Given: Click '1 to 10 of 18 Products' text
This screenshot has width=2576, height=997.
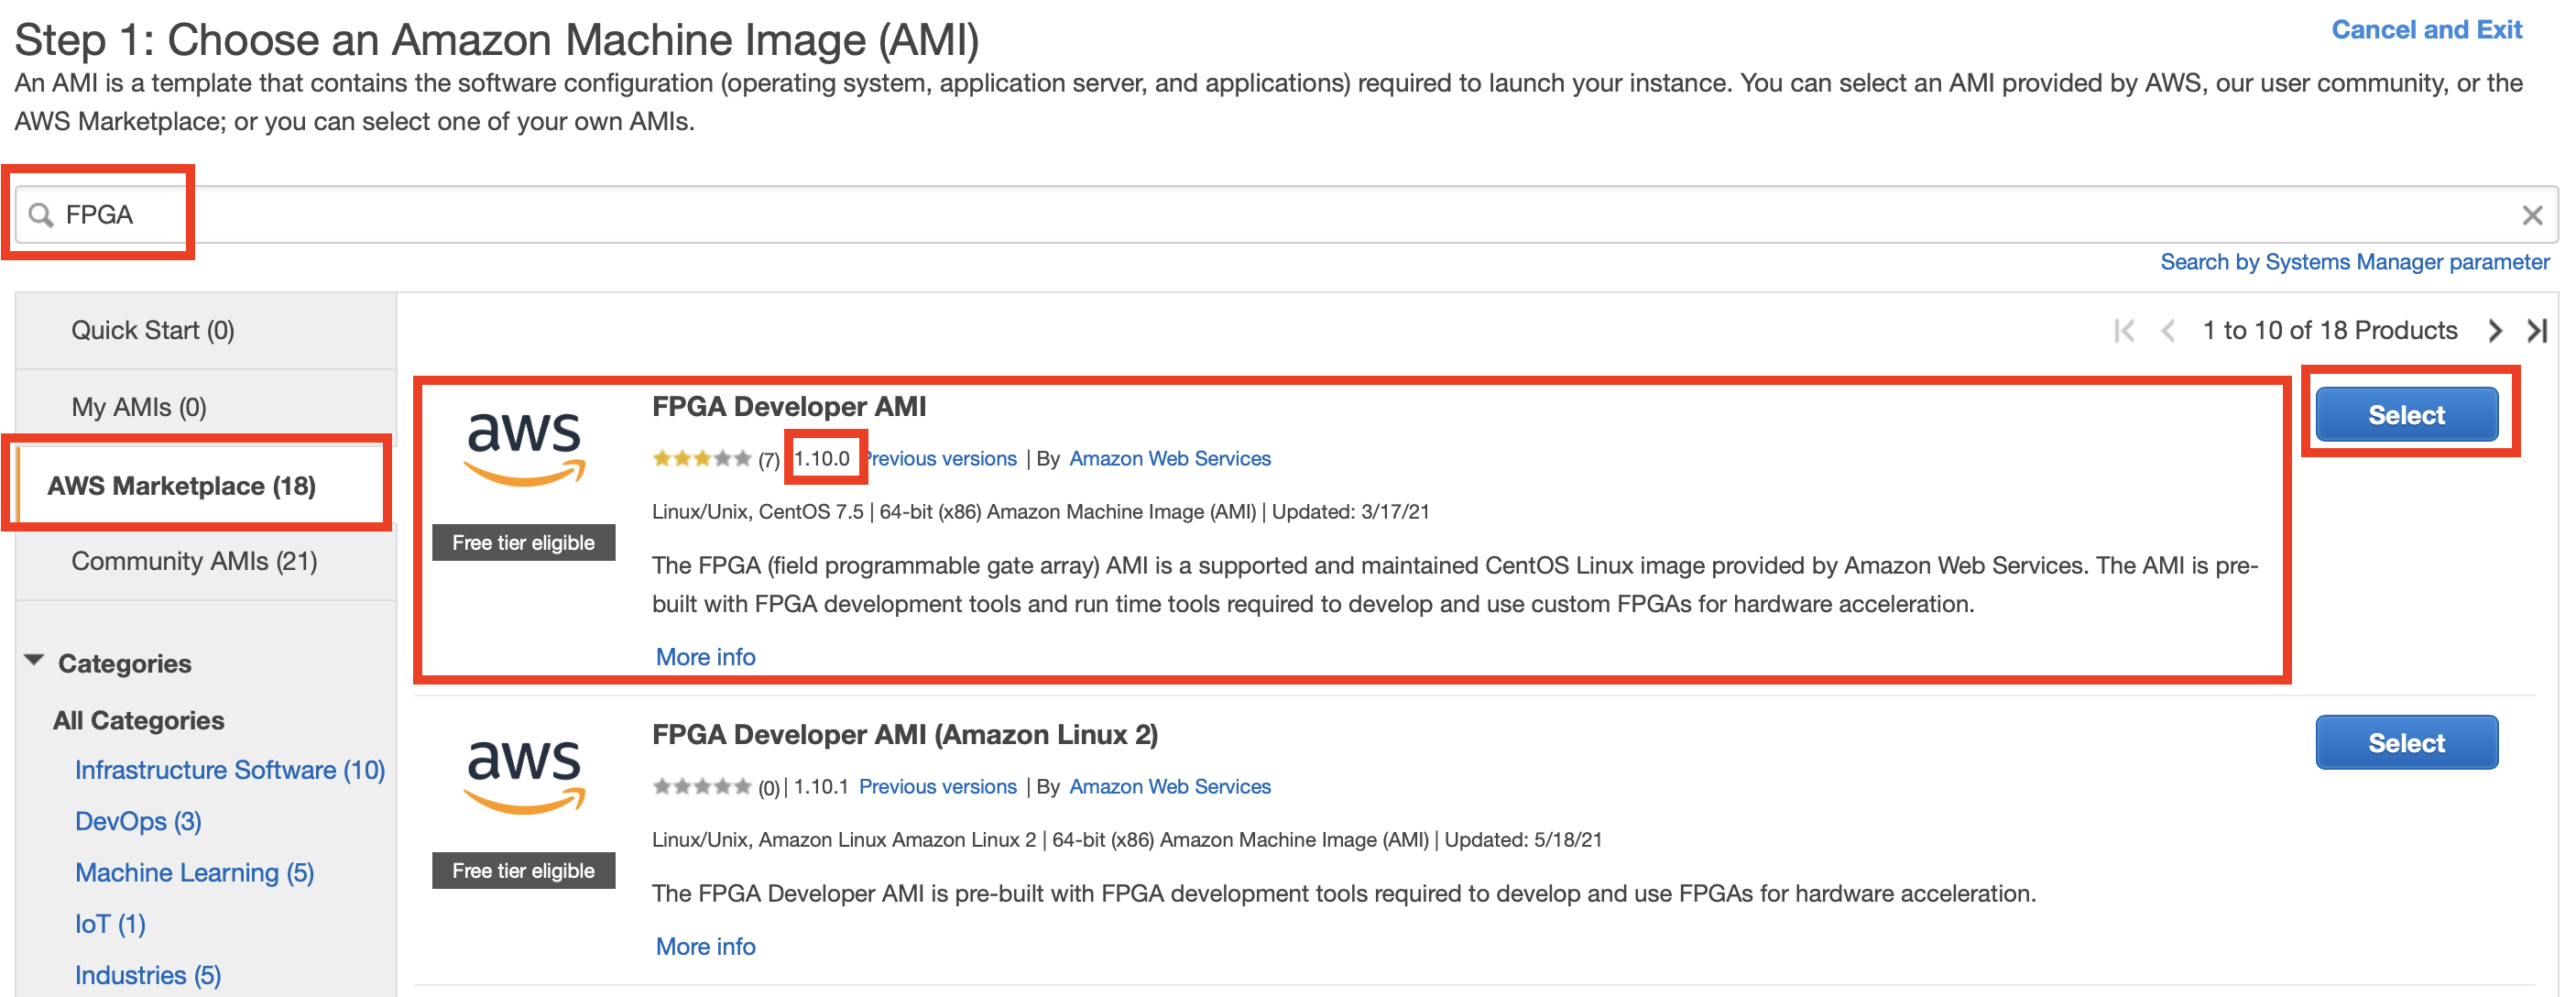Looking at the screenshot, I should pyautogui.click(x=2329, y=331).
